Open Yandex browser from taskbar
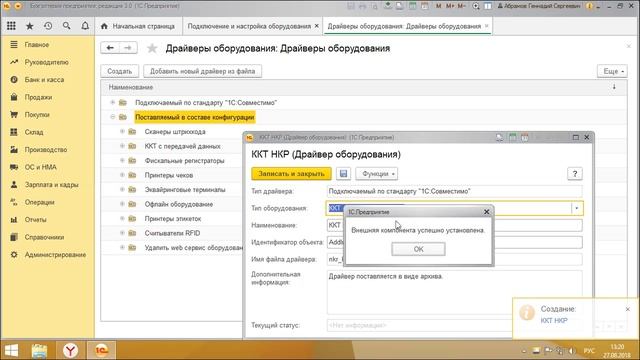 tap(70, 350)
